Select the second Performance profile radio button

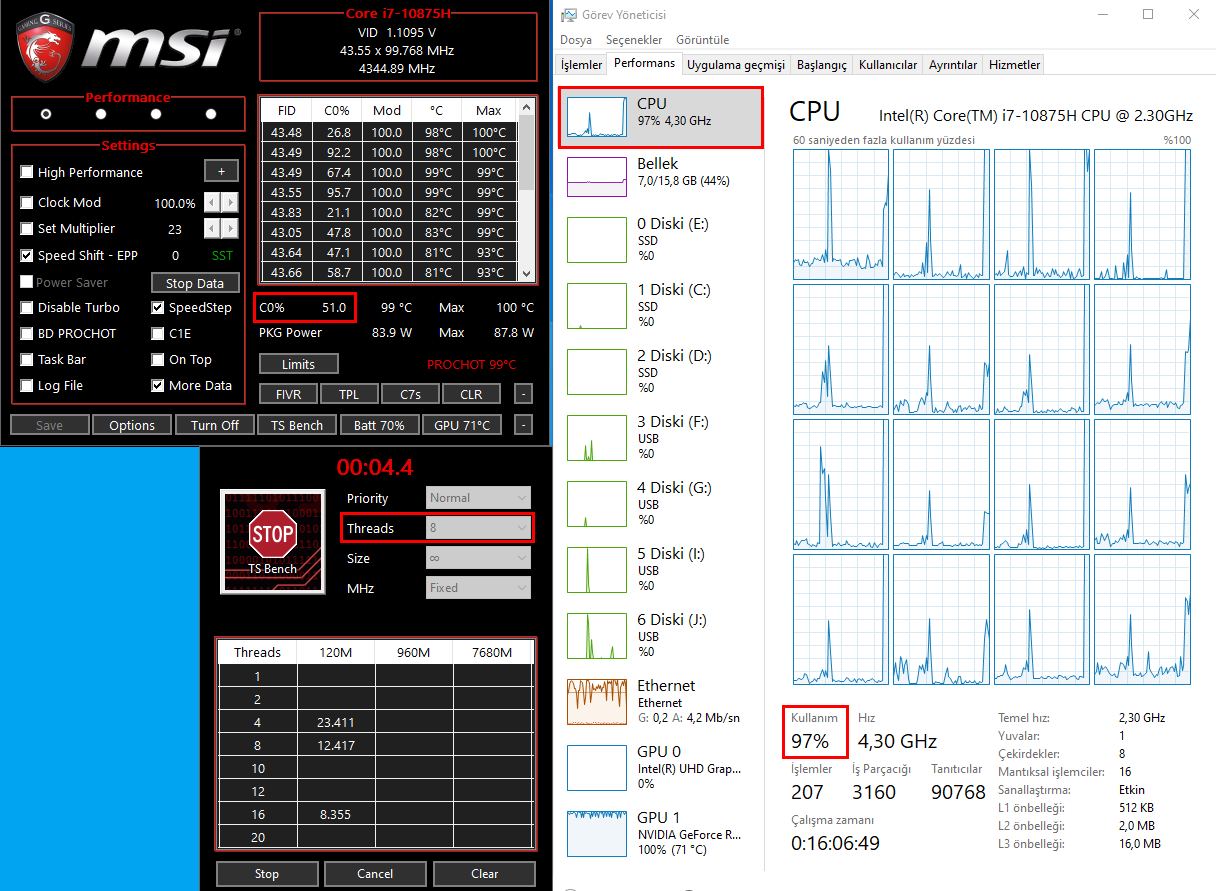coord(101,114)
